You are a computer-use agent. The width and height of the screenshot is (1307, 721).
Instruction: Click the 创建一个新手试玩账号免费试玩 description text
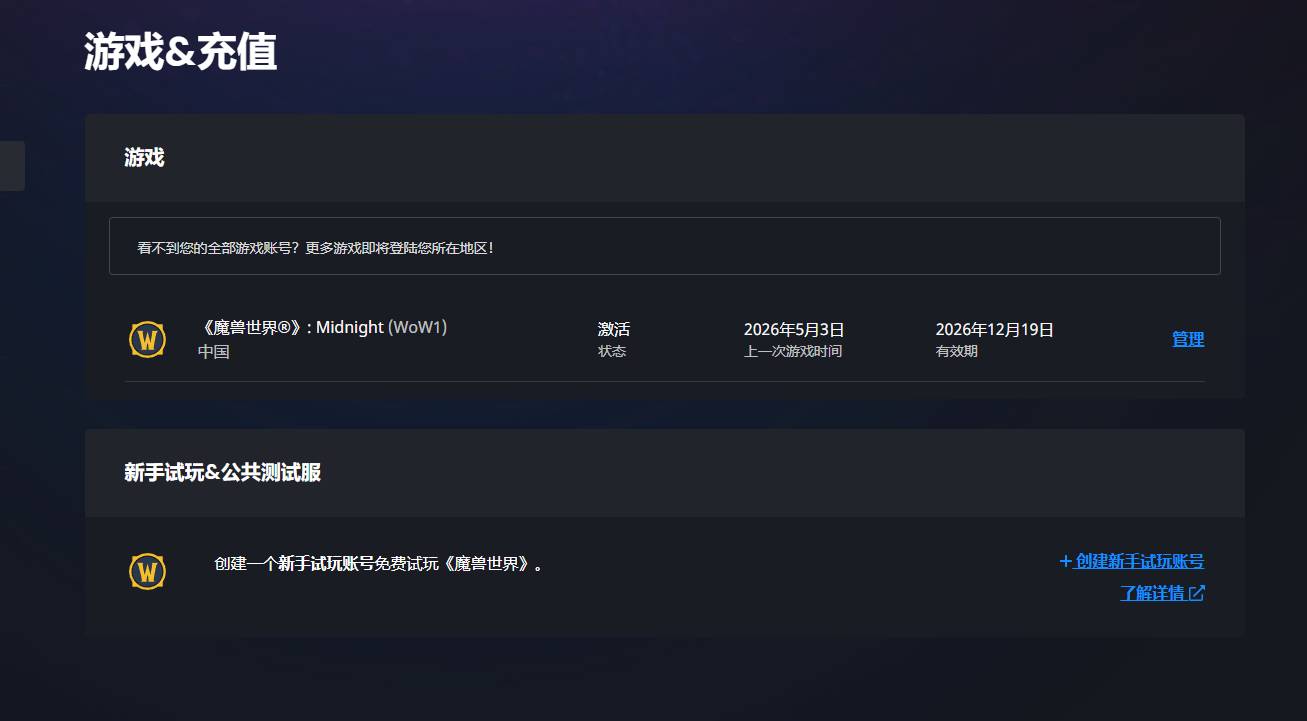379,563
